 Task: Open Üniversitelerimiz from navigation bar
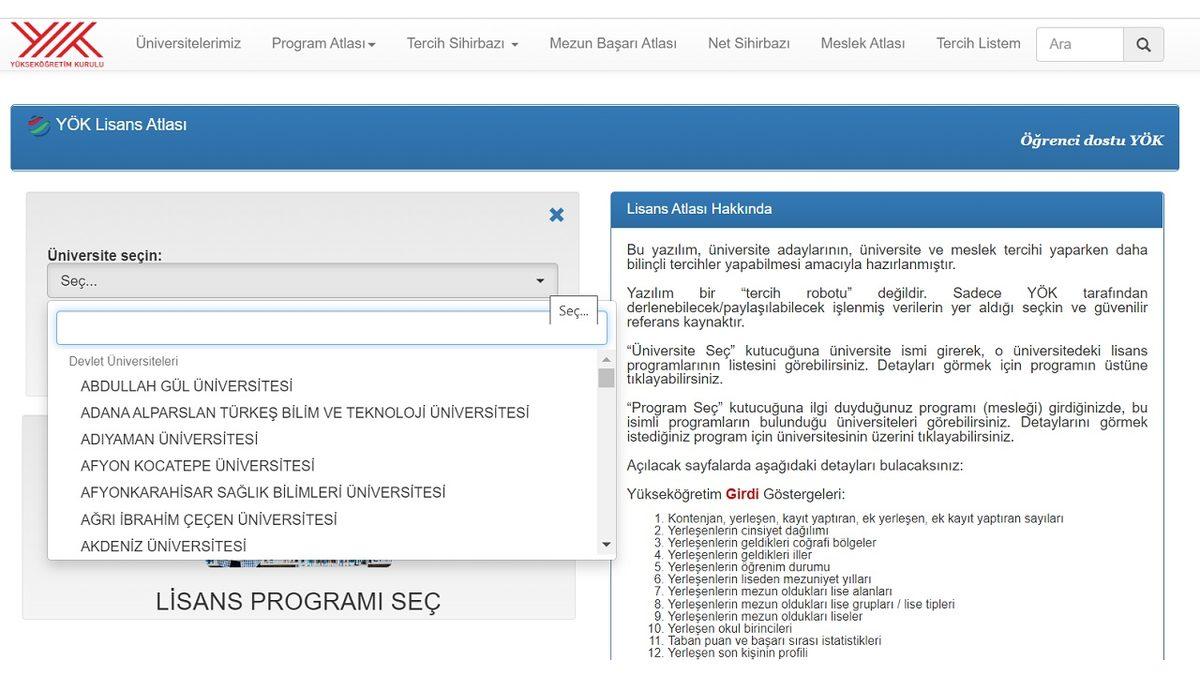pos(188,44)
